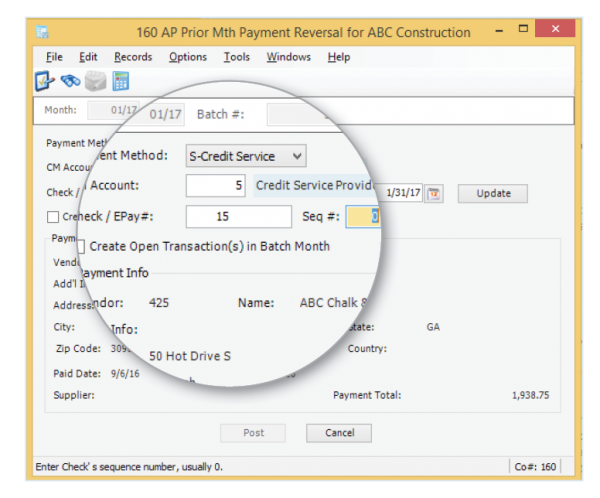Close the Payment Reversal window
The height and width of the screenshot is (498, 600).
[555, 29]
